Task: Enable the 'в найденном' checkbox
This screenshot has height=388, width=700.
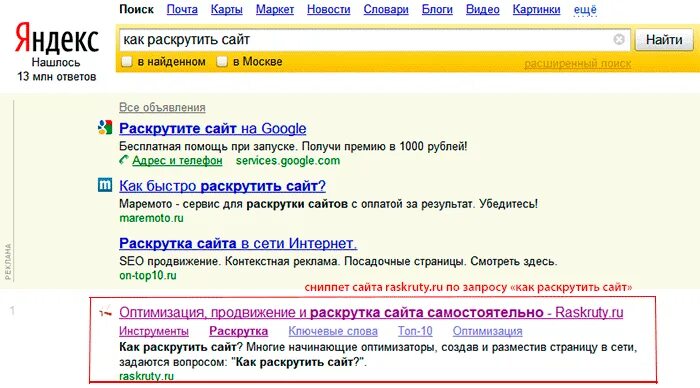Action: (127, 62)
